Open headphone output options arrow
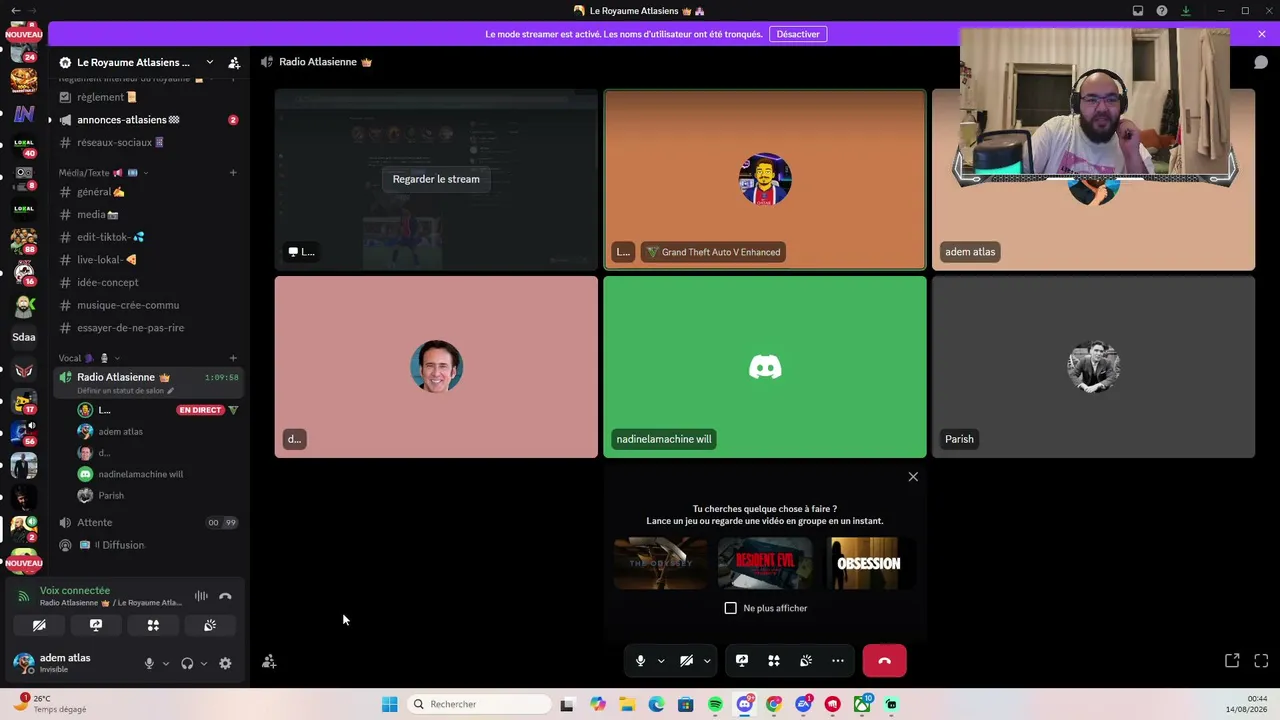1280x720 pixels. tap(204, 663)
